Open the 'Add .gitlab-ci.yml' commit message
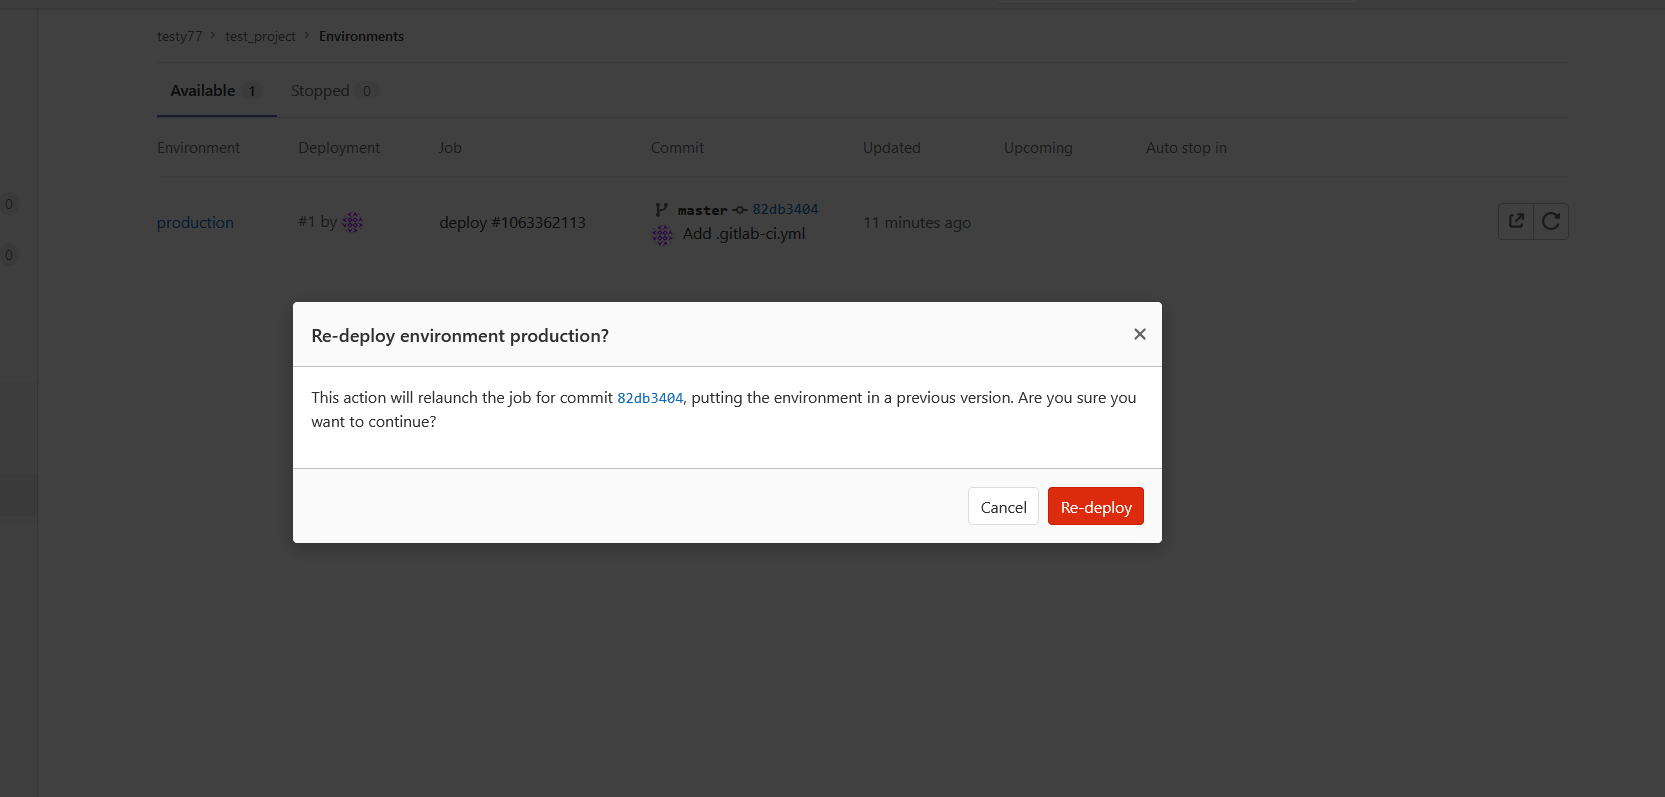 coord(743,234)
